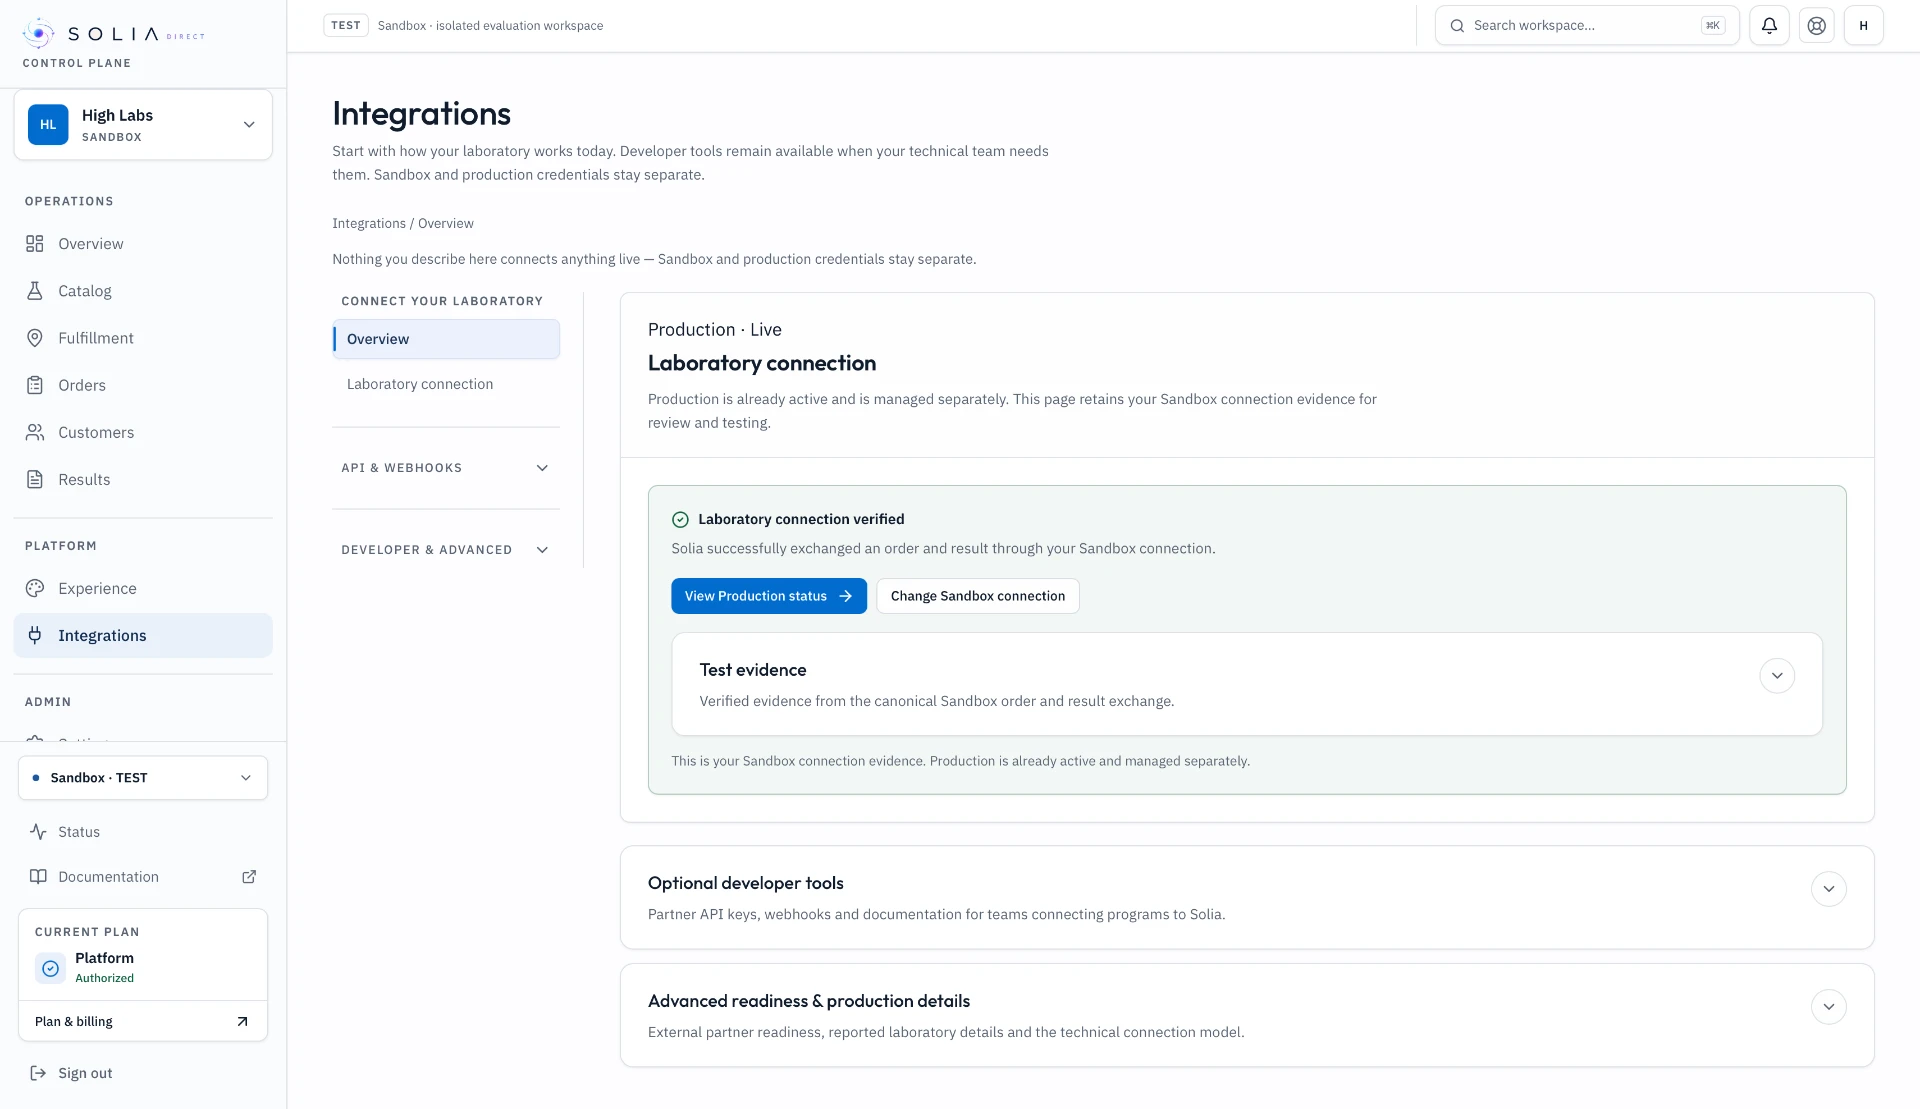Click the Catalog flask icon

click(35, 291)
